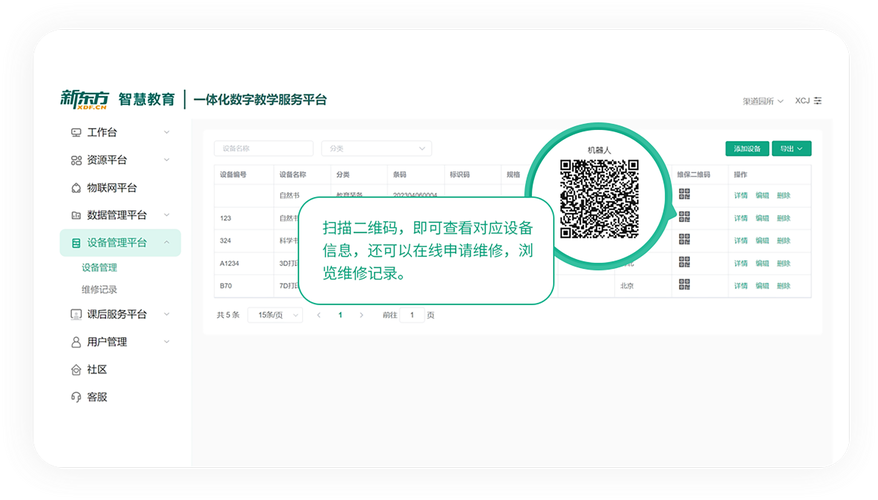The height and width of the screenshot is (500, 878).
Task: Click 详情 for device row 123
Action: [741, 218]
